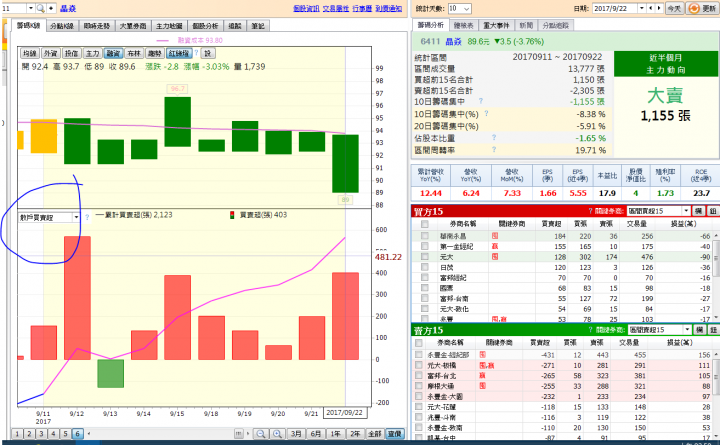Set chart range to 1年

[336, 434]
